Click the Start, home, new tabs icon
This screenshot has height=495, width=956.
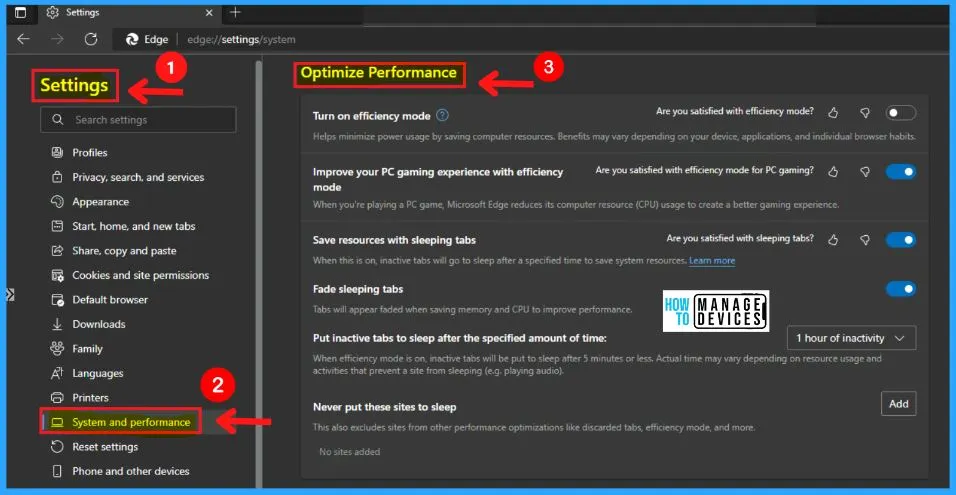click(57, 226)
